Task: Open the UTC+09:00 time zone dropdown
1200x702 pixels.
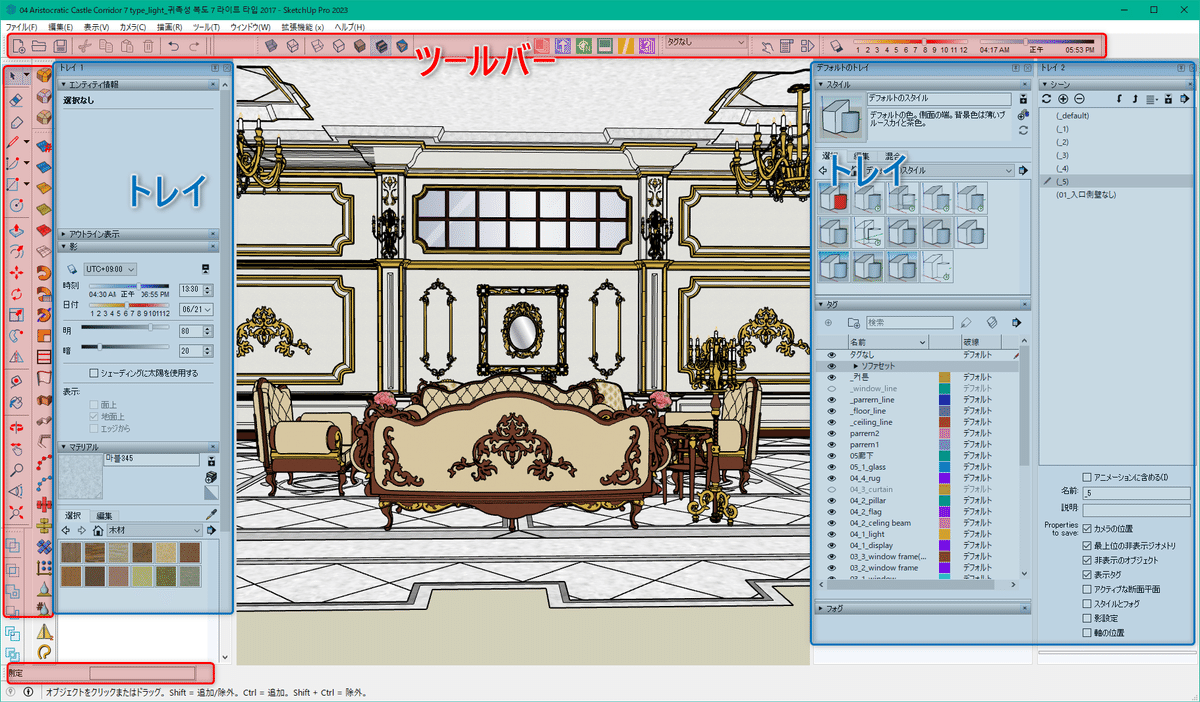Action: (110, 268)
